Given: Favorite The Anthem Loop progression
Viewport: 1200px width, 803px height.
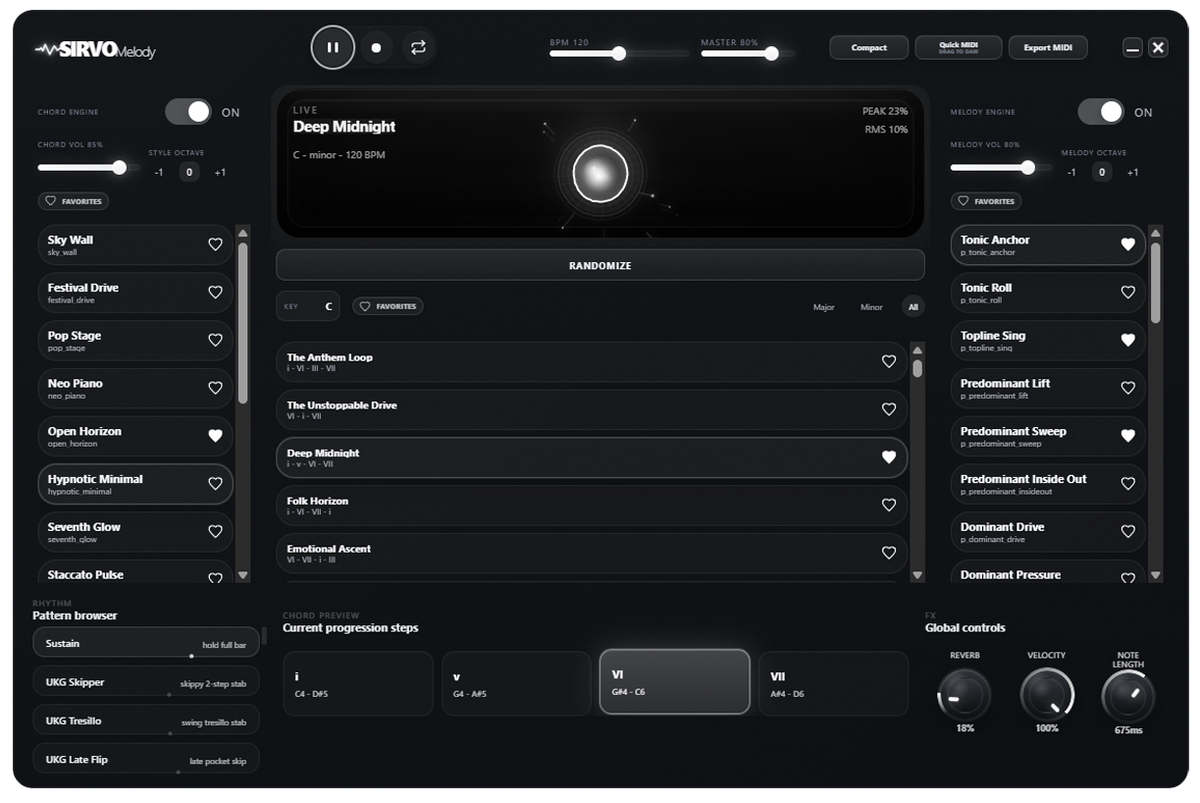Looking at the screenshot, I should click(x=888, y=362).
